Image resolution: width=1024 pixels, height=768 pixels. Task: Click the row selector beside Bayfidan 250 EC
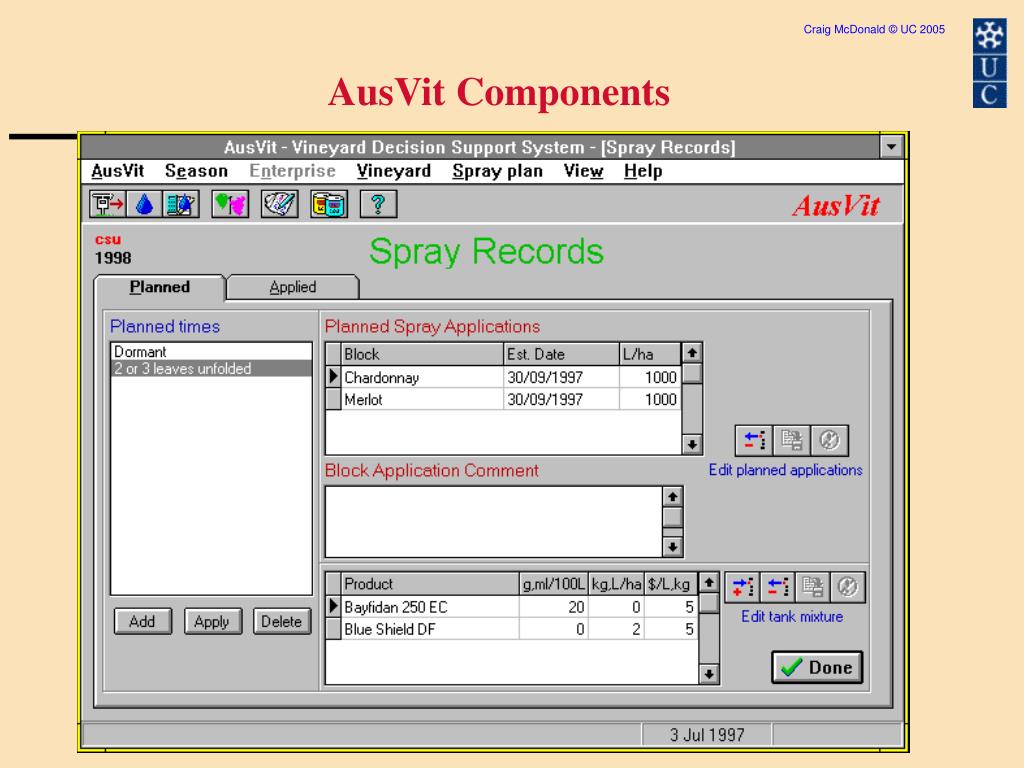click(x=333, y=607)
